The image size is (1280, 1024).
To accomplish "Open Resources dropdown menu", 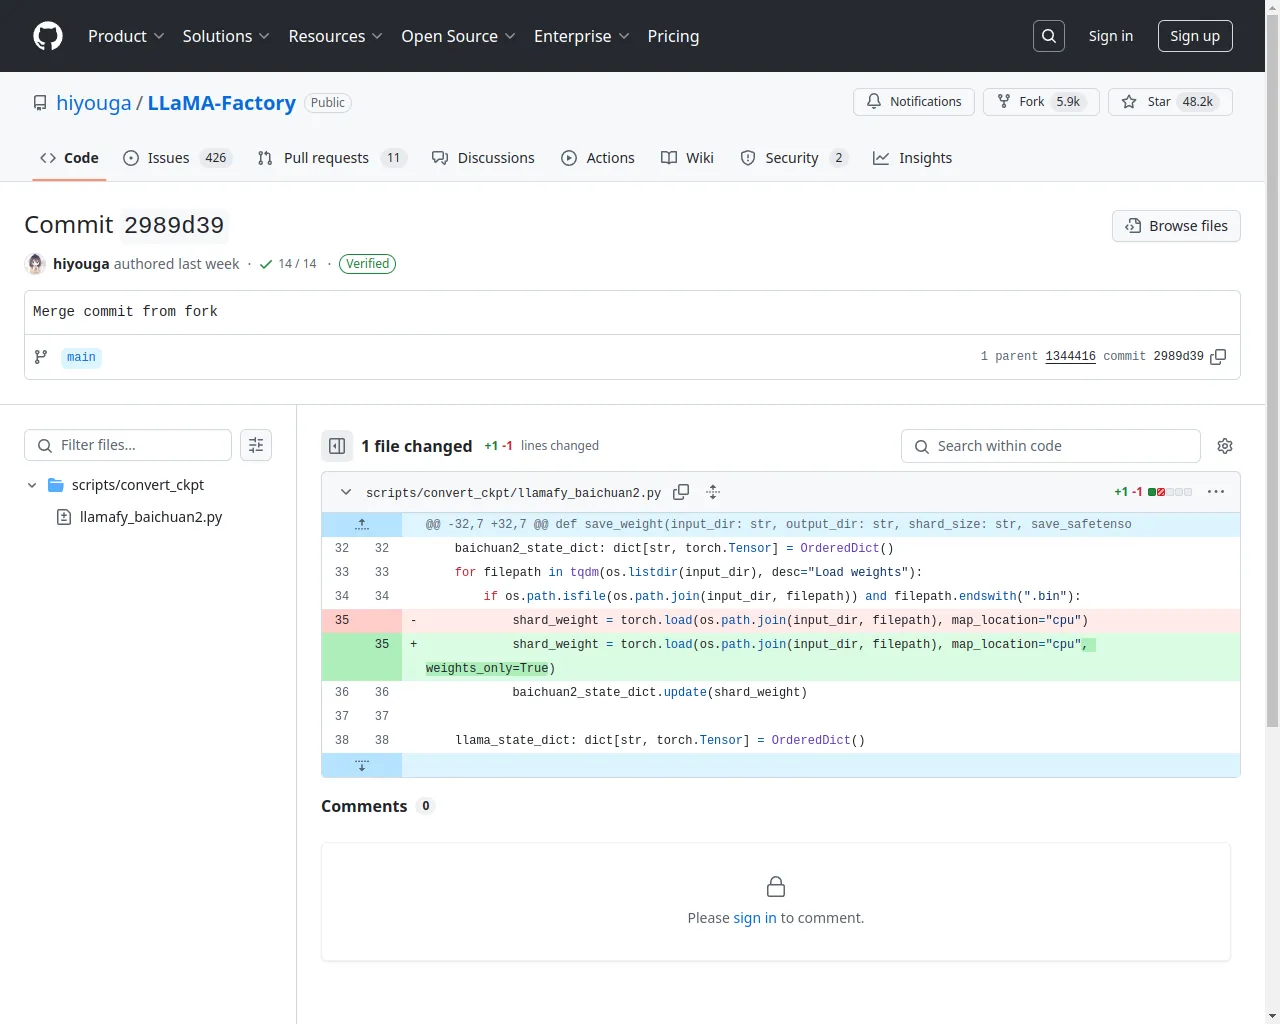I will pyautogui.click(x=335, y=36).
